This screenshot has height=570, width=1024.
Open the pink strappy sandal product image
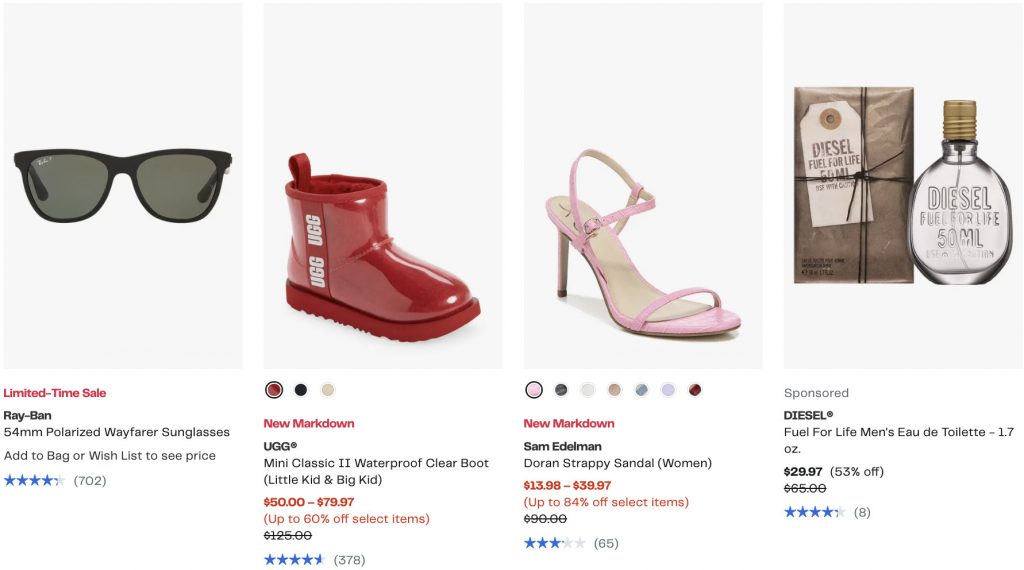click(x=643, y=186)
